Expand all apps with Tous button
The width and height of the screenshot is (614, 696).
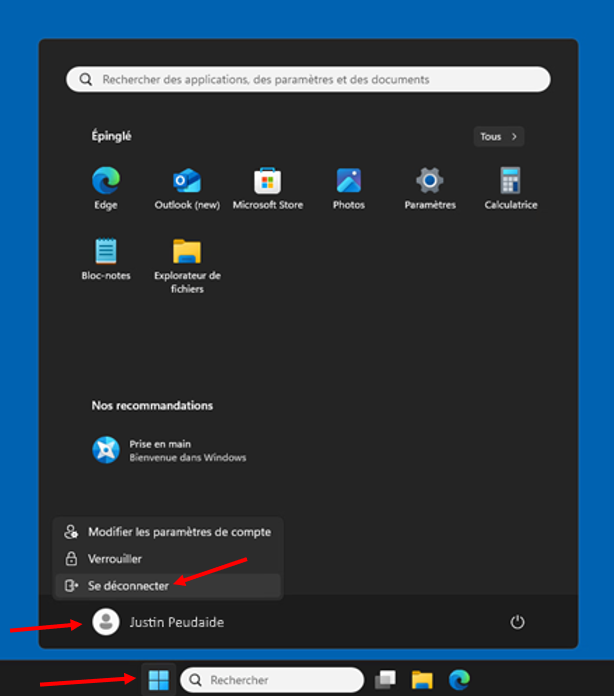(x=499, y=137)
